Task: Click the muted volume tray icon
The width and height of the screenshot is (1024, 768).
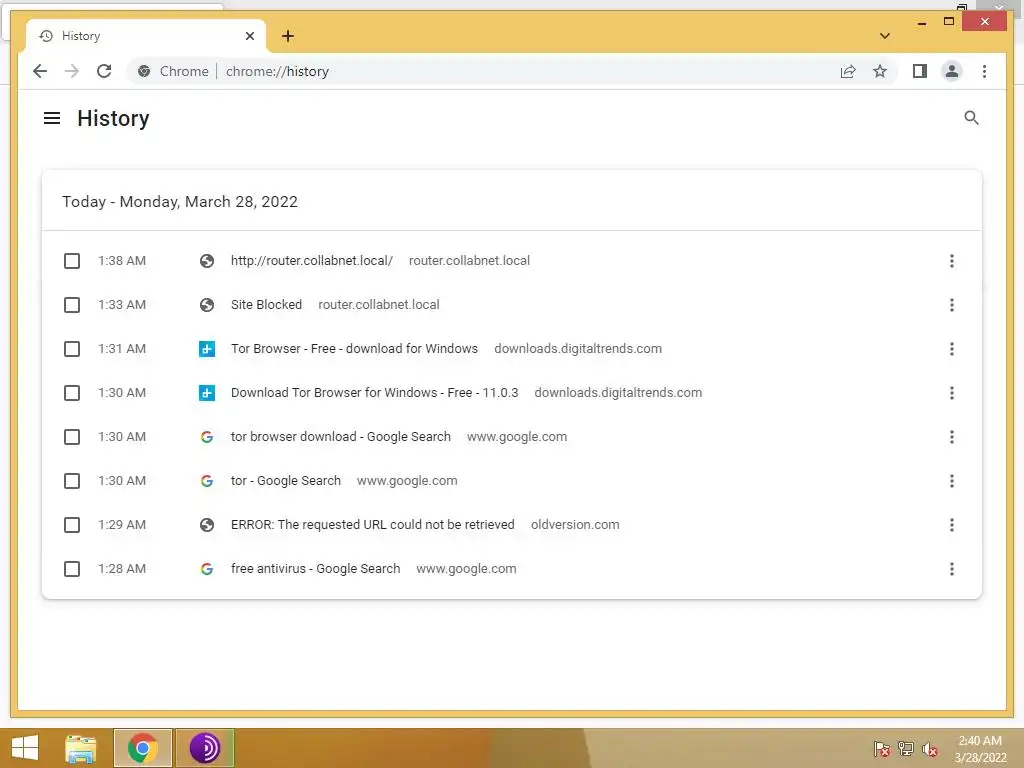Action: coord(930,749)
